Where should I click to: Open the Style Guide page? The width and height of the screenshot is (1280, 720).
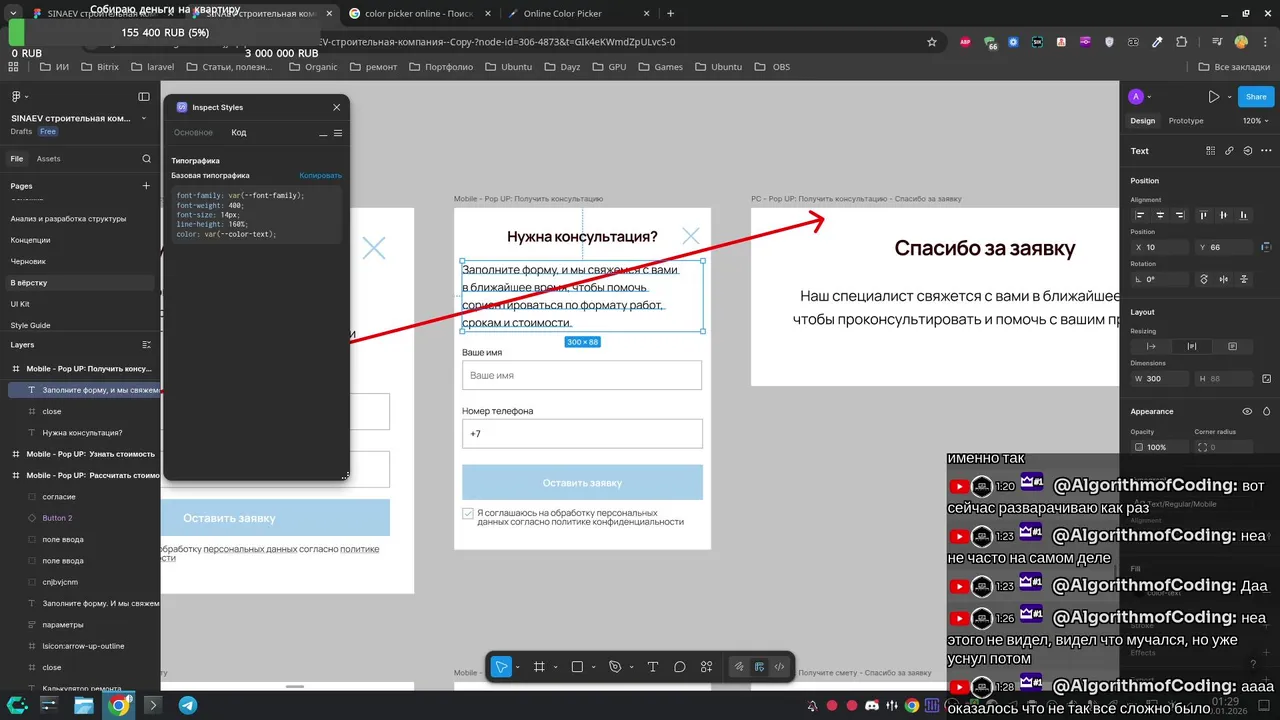pyautogui.click(x=30, y=325)
